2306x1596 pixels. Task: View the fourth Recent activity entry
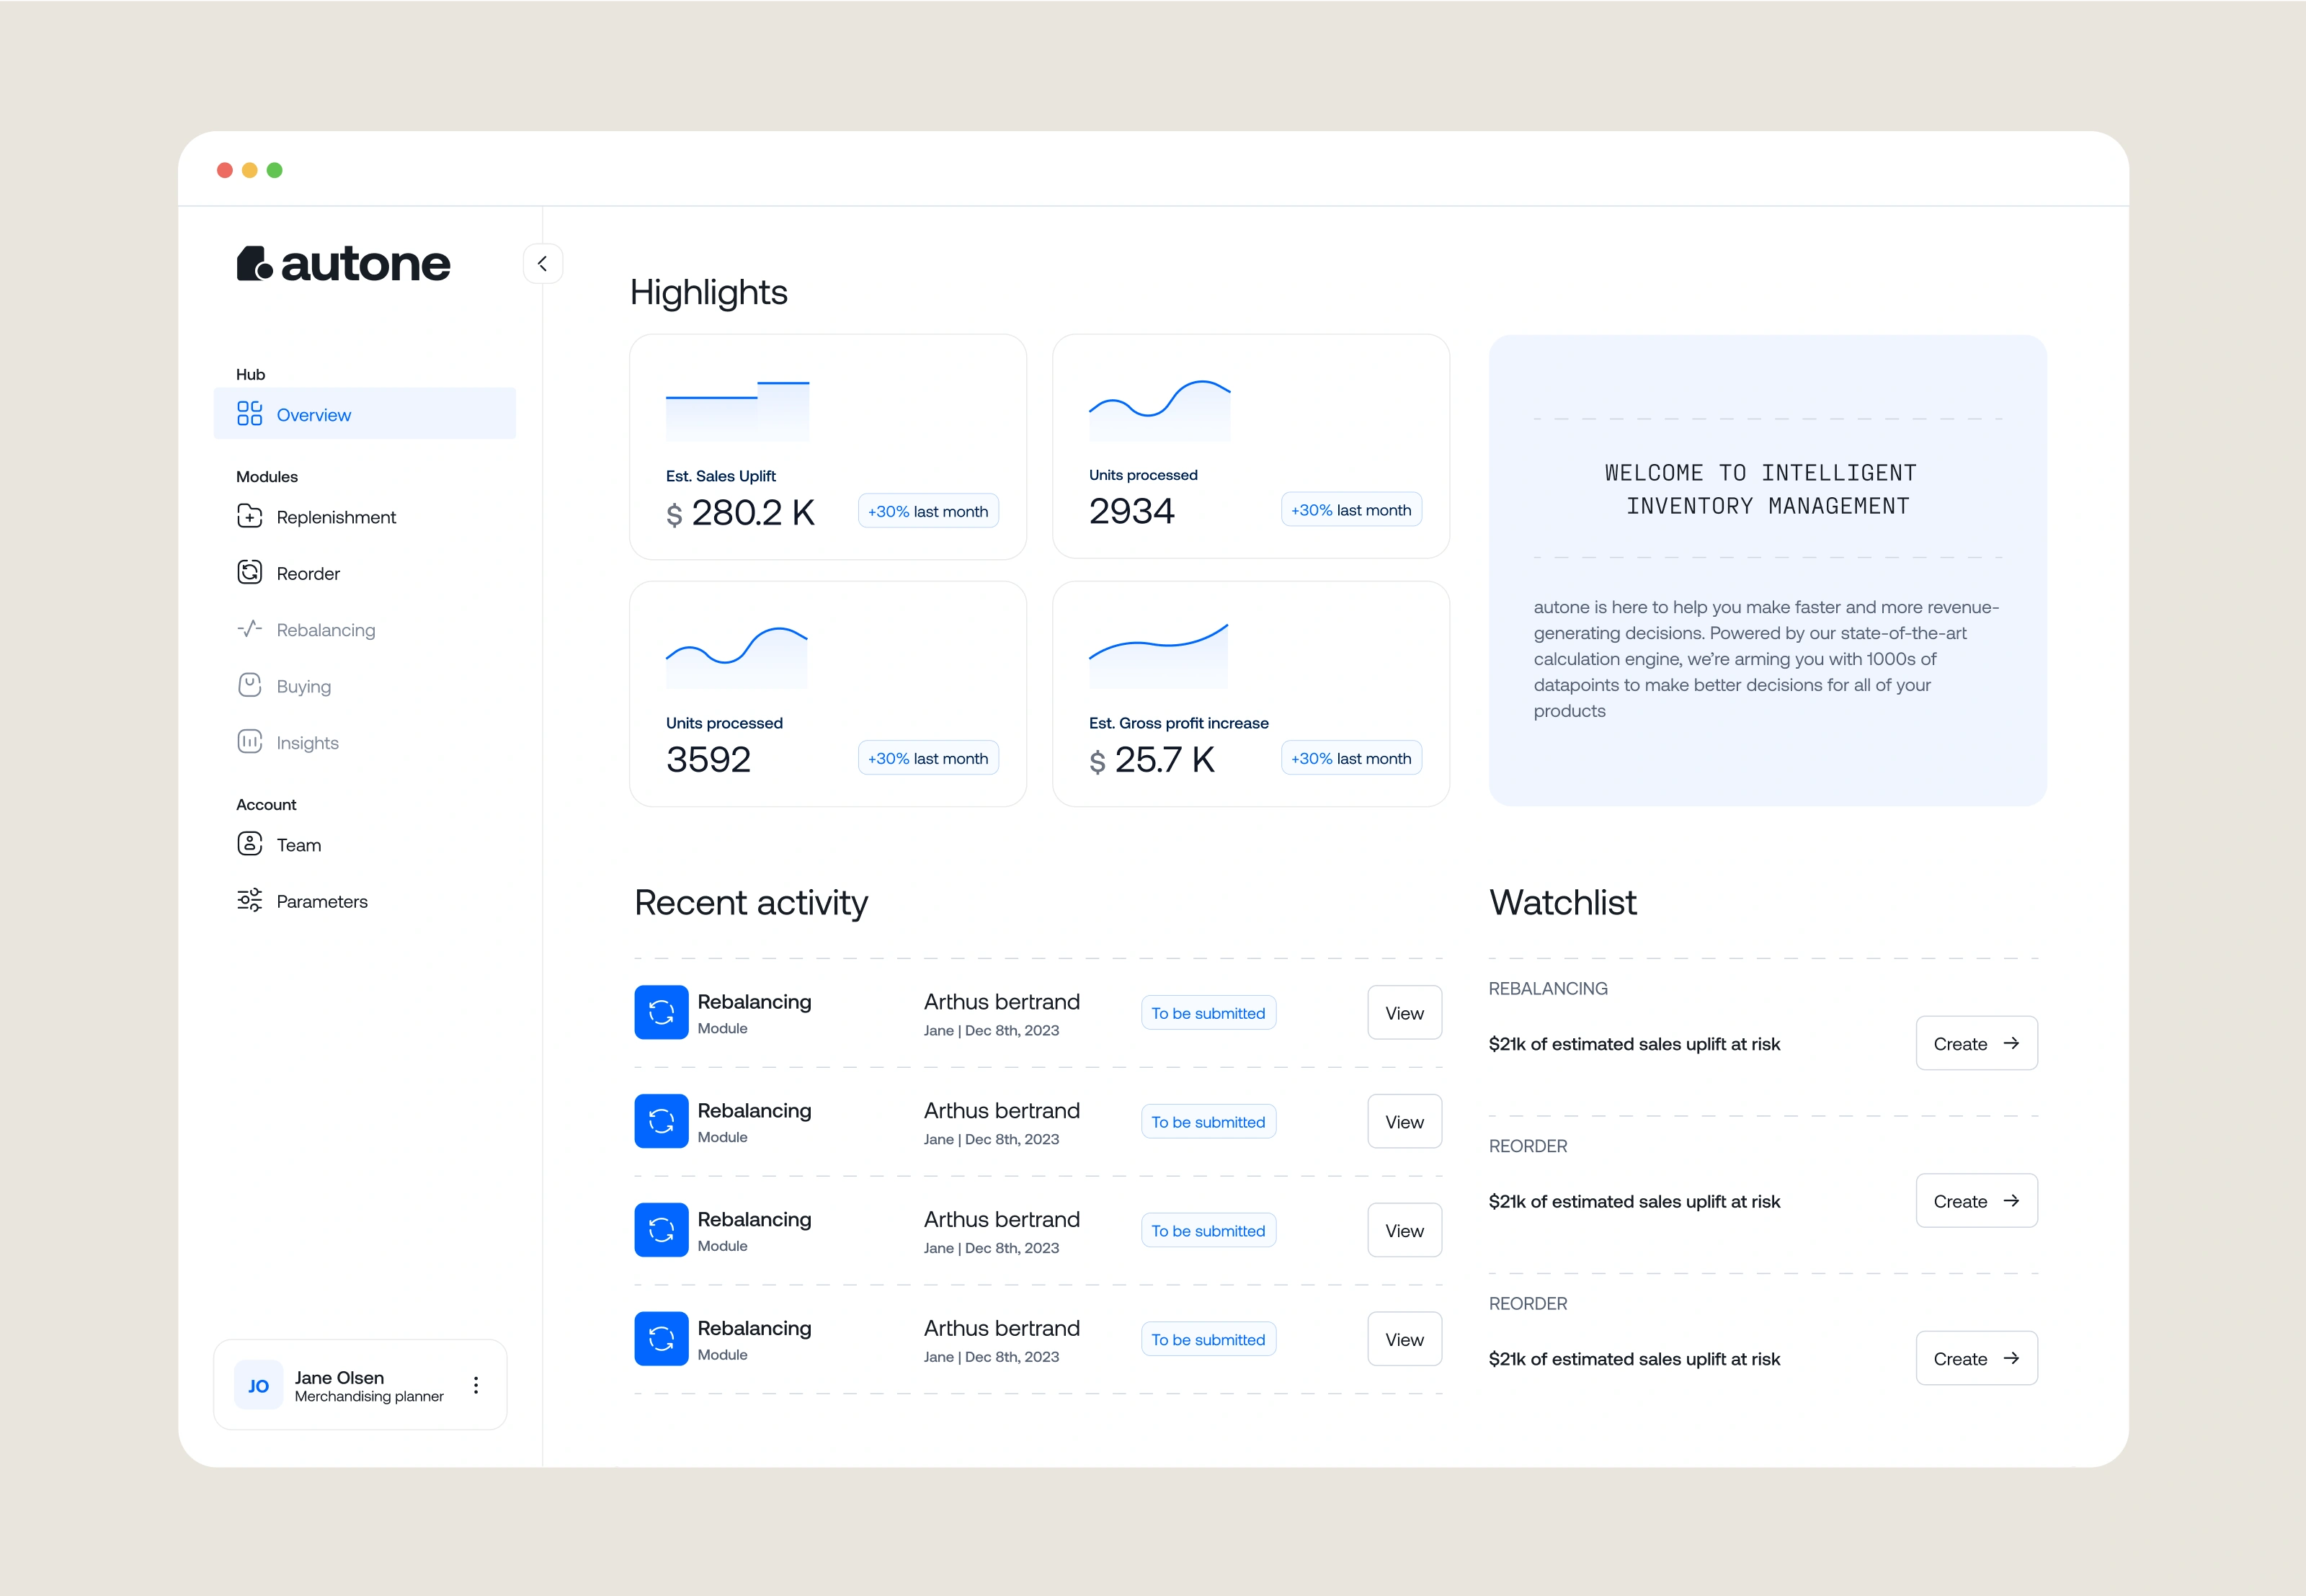click(x=1405, y=1340)
